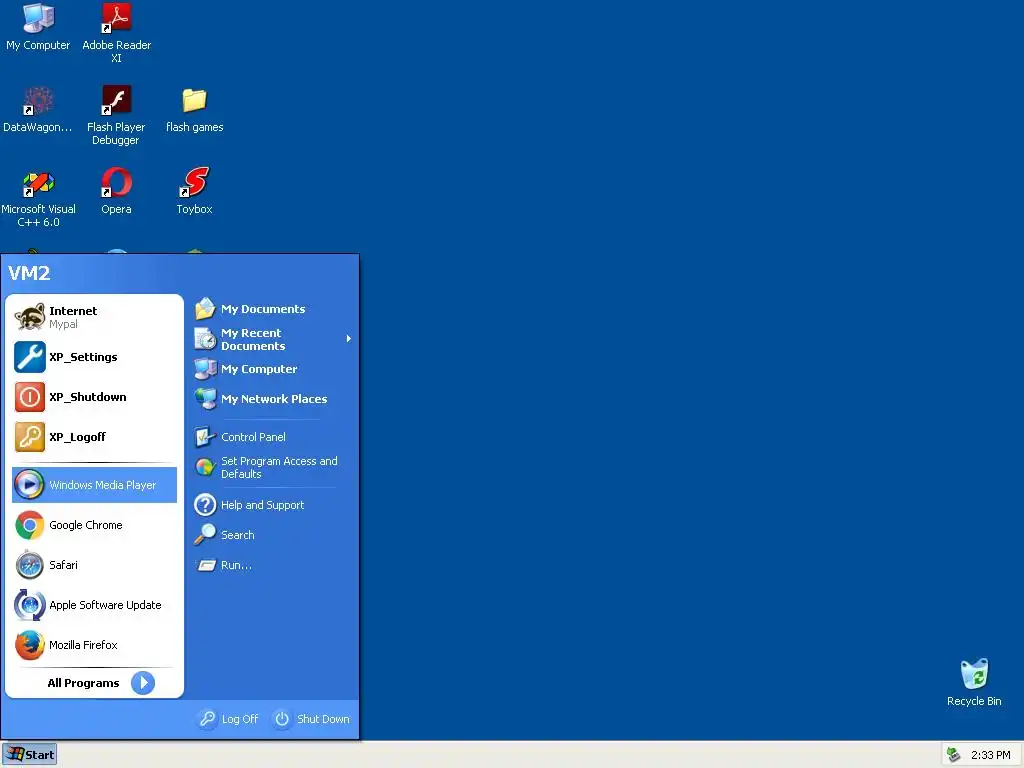
Task: Click the Start button on the taskbar
Action: click(x=29, y=754)
